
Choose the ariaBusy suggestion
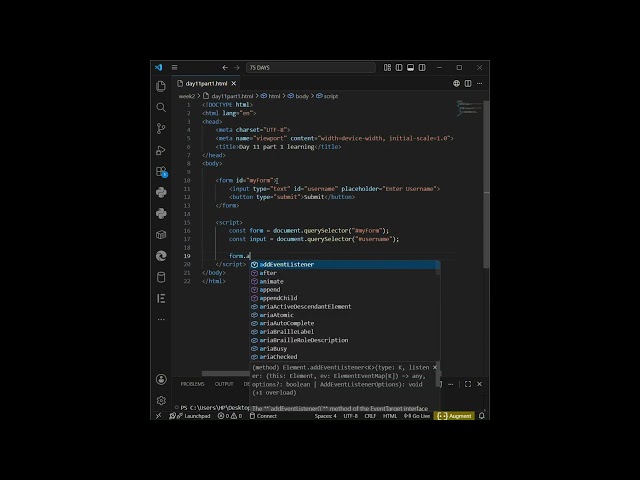pyautogui.click(x=343, y=348)
